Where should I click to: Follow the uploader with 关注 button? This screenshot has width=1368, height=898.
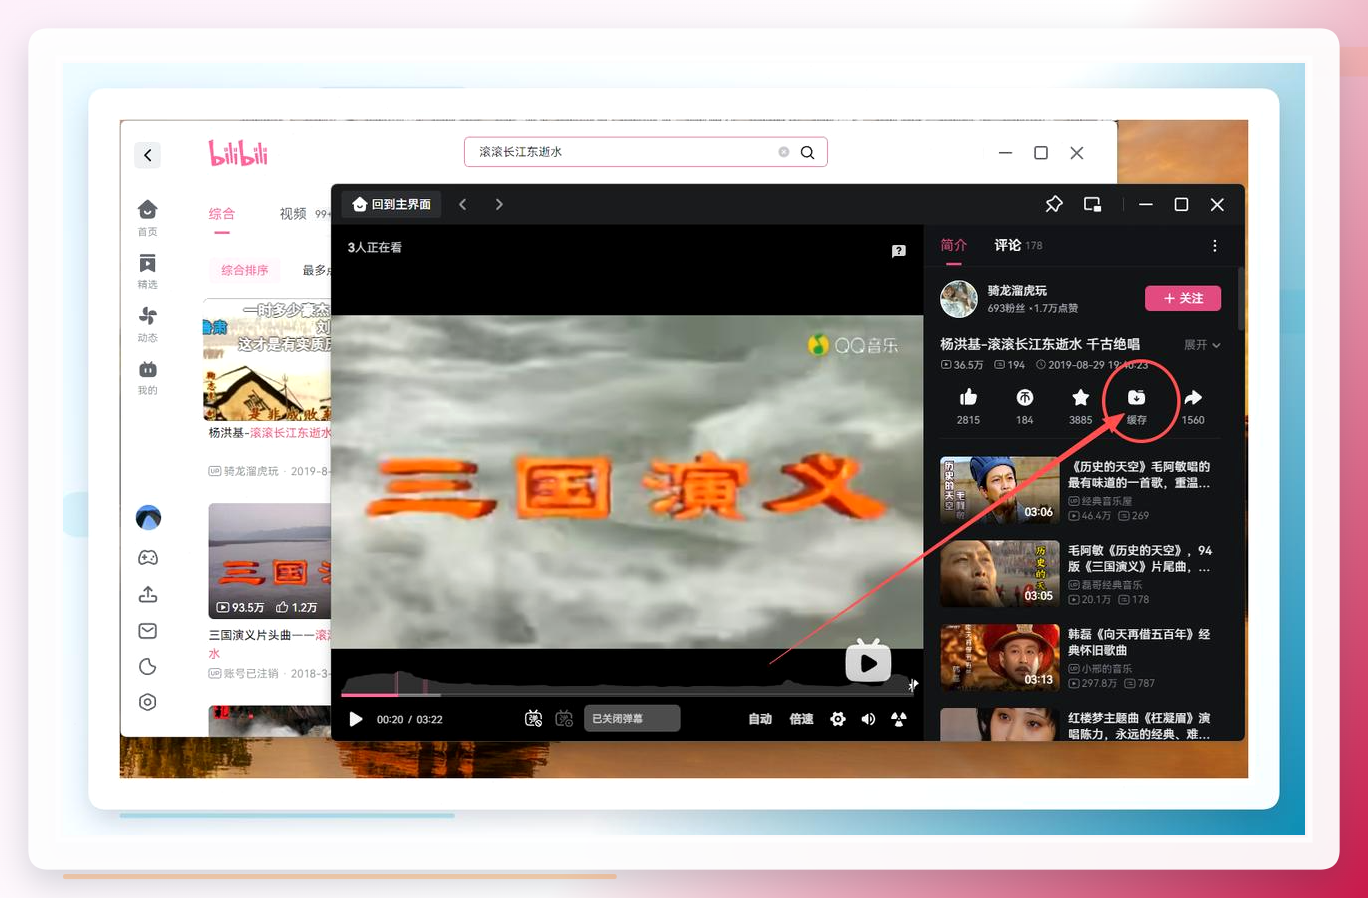(x=1183, y=298)
